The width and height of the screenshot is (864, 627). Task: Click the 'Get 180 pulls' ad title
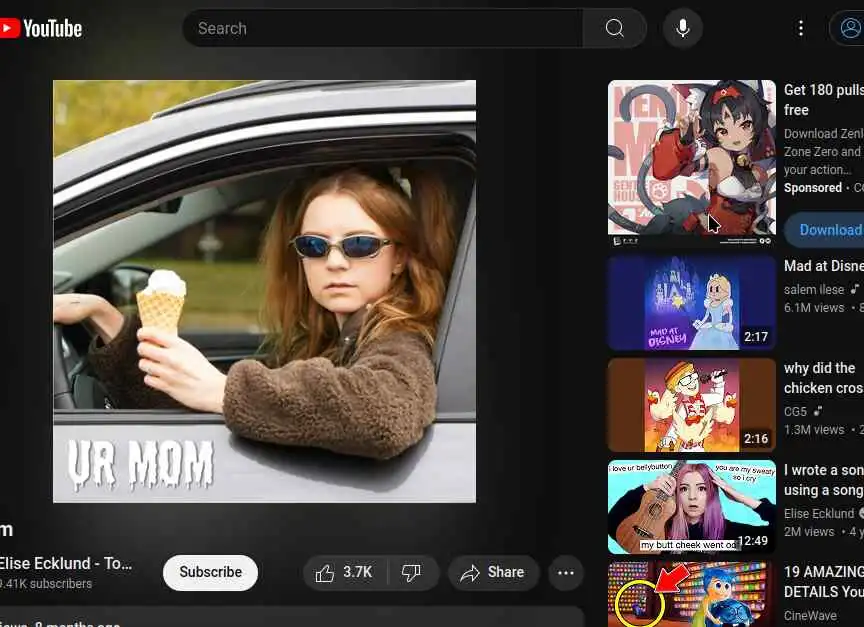pyautogui.click(x=824, y=100)
